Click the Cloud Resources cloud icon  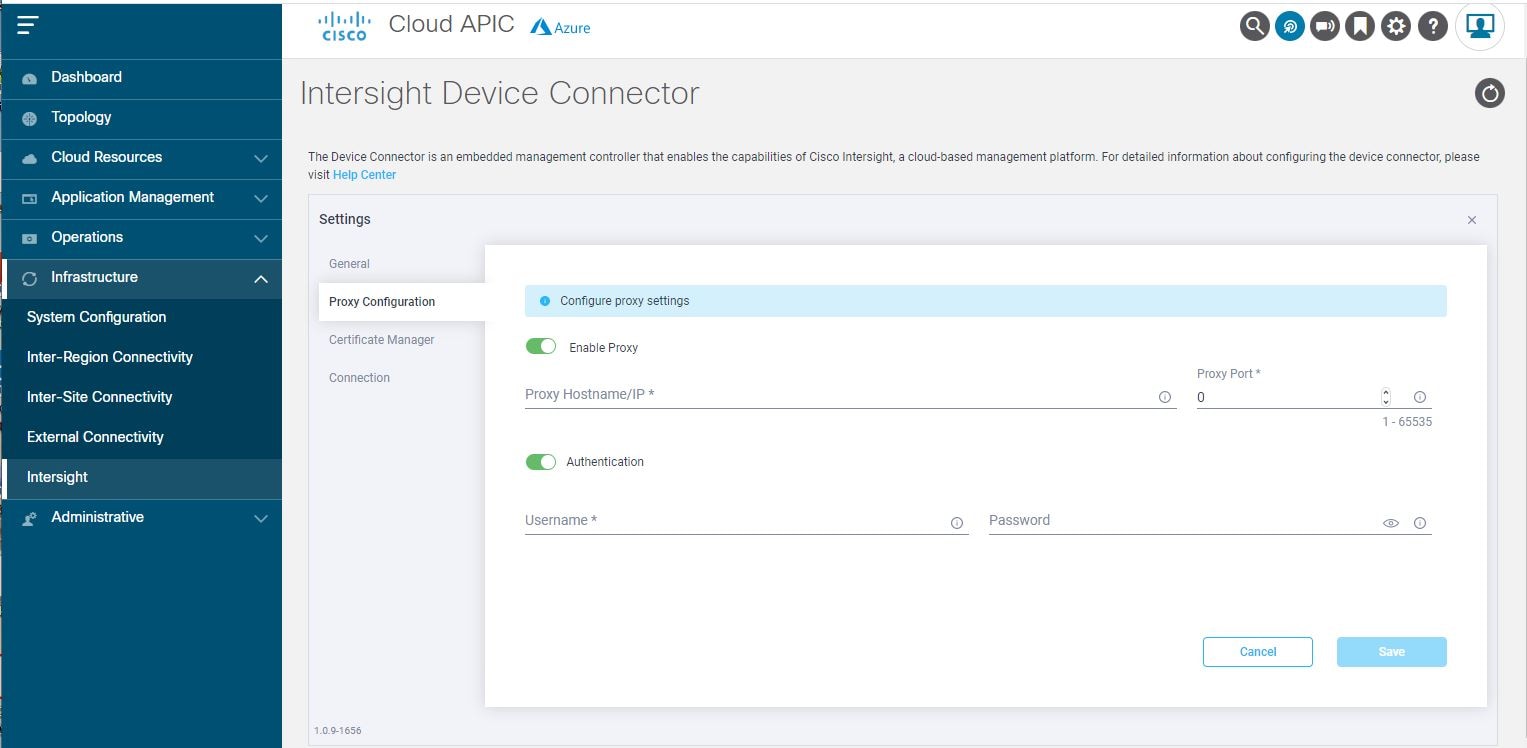point(29,158)
